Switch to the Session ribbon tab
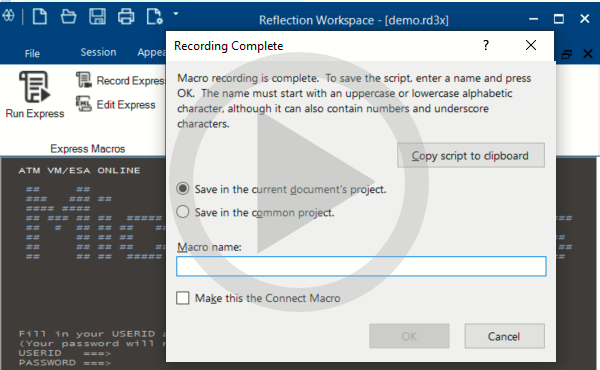The height and width of the screenshot is (370, 600). click(98, 52)
